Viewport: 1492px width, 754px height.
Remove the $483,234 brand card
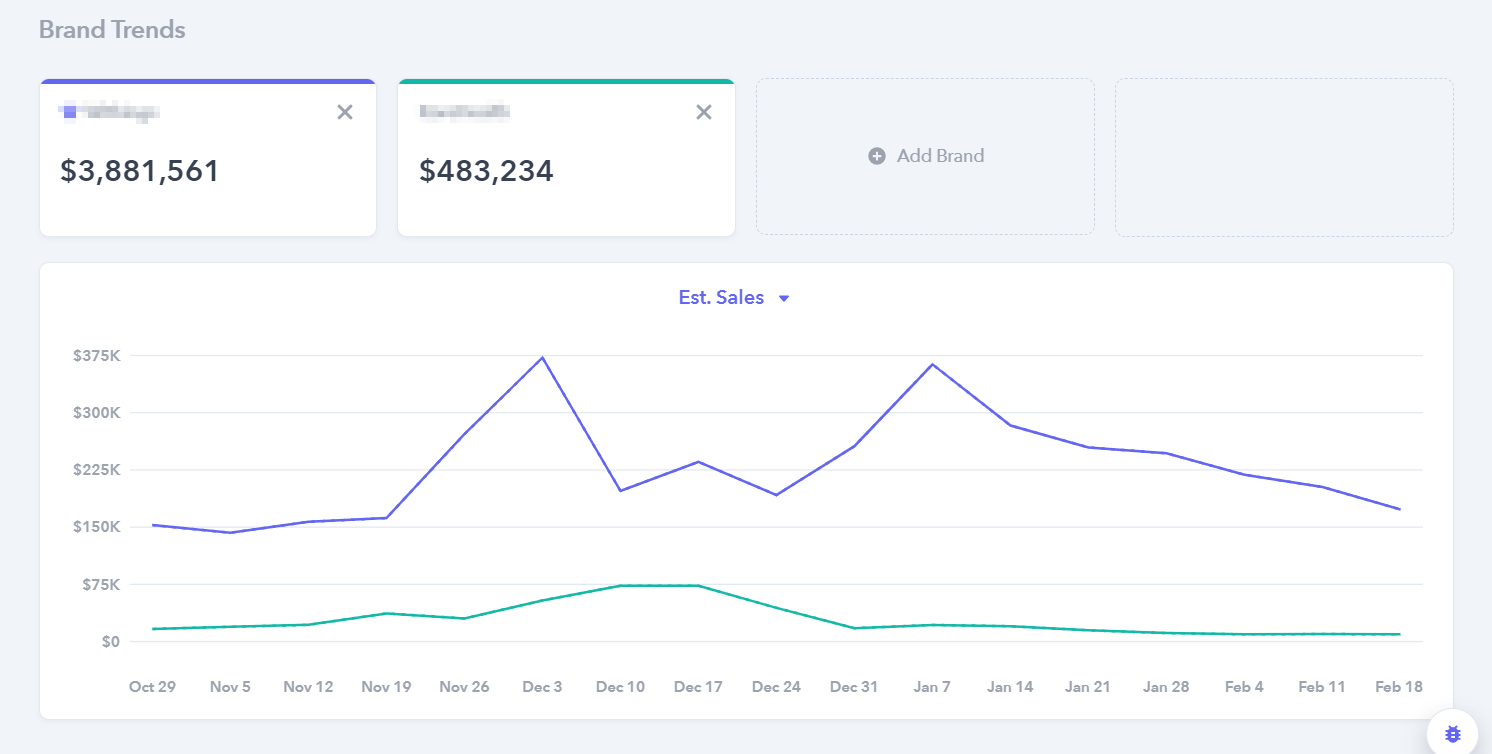[x=704, y=112]
